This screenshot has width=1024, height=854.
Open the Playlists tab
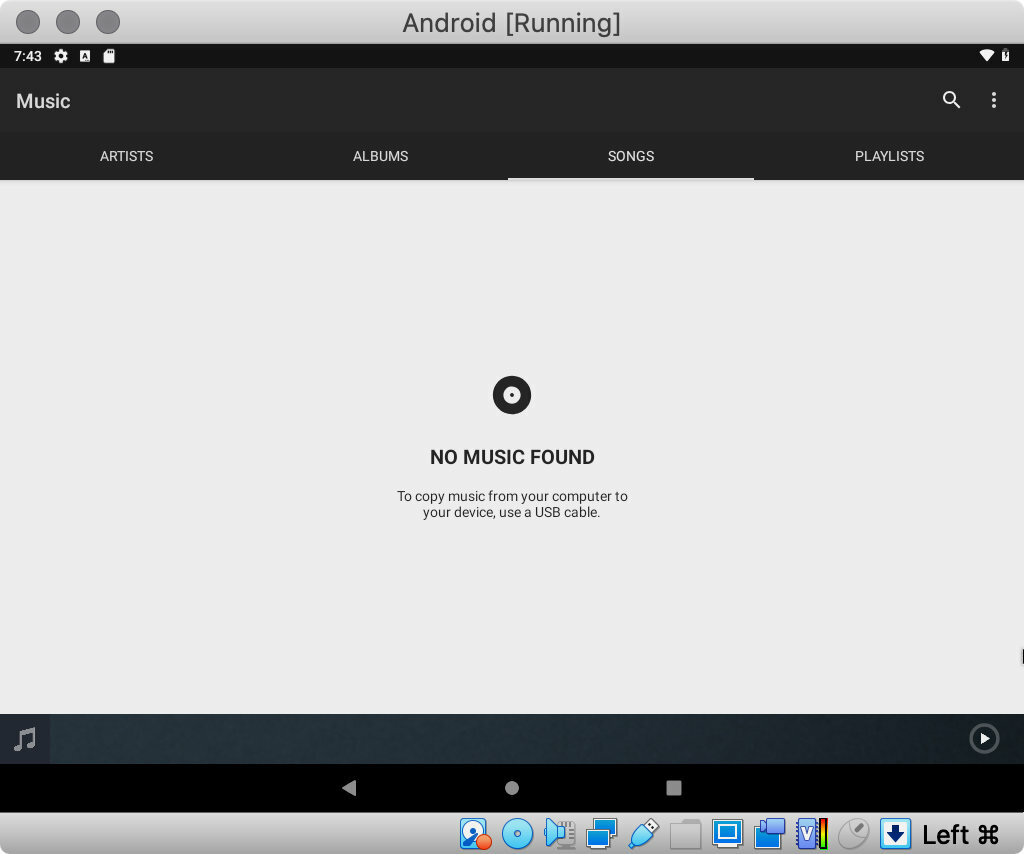tap(889, 156)
